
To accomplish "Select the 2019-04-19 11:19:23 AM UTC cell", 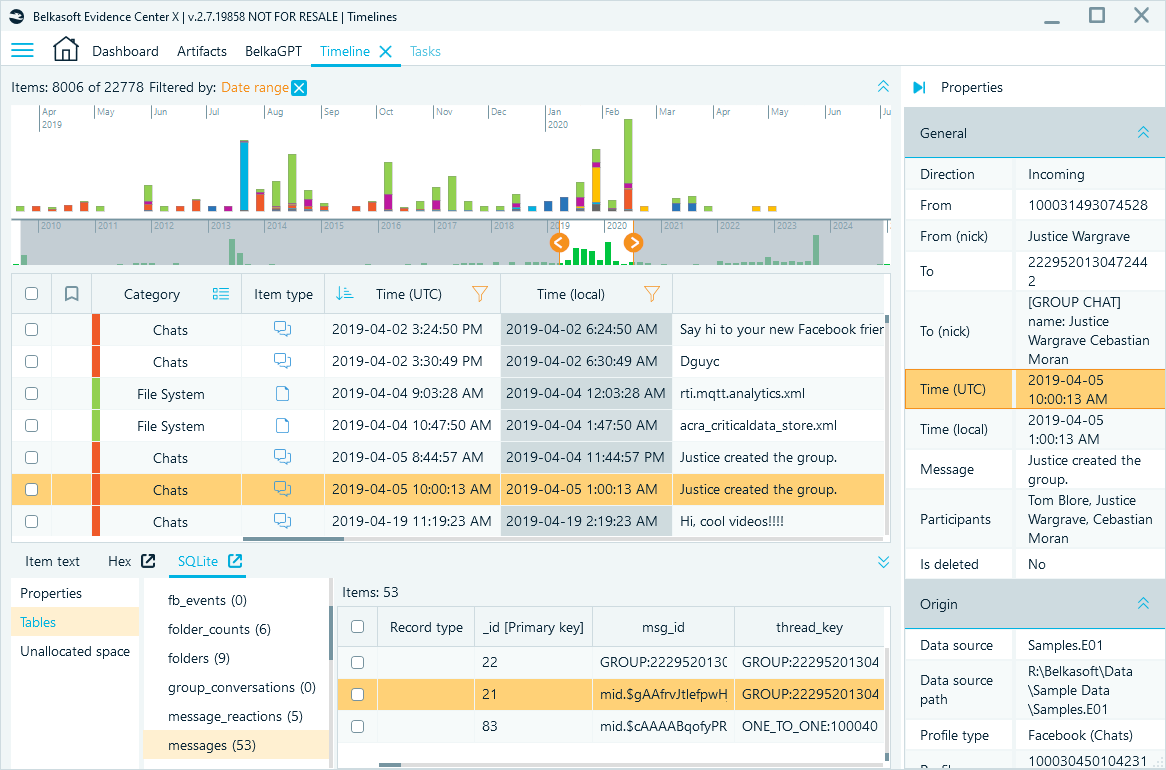I will 412,522.
